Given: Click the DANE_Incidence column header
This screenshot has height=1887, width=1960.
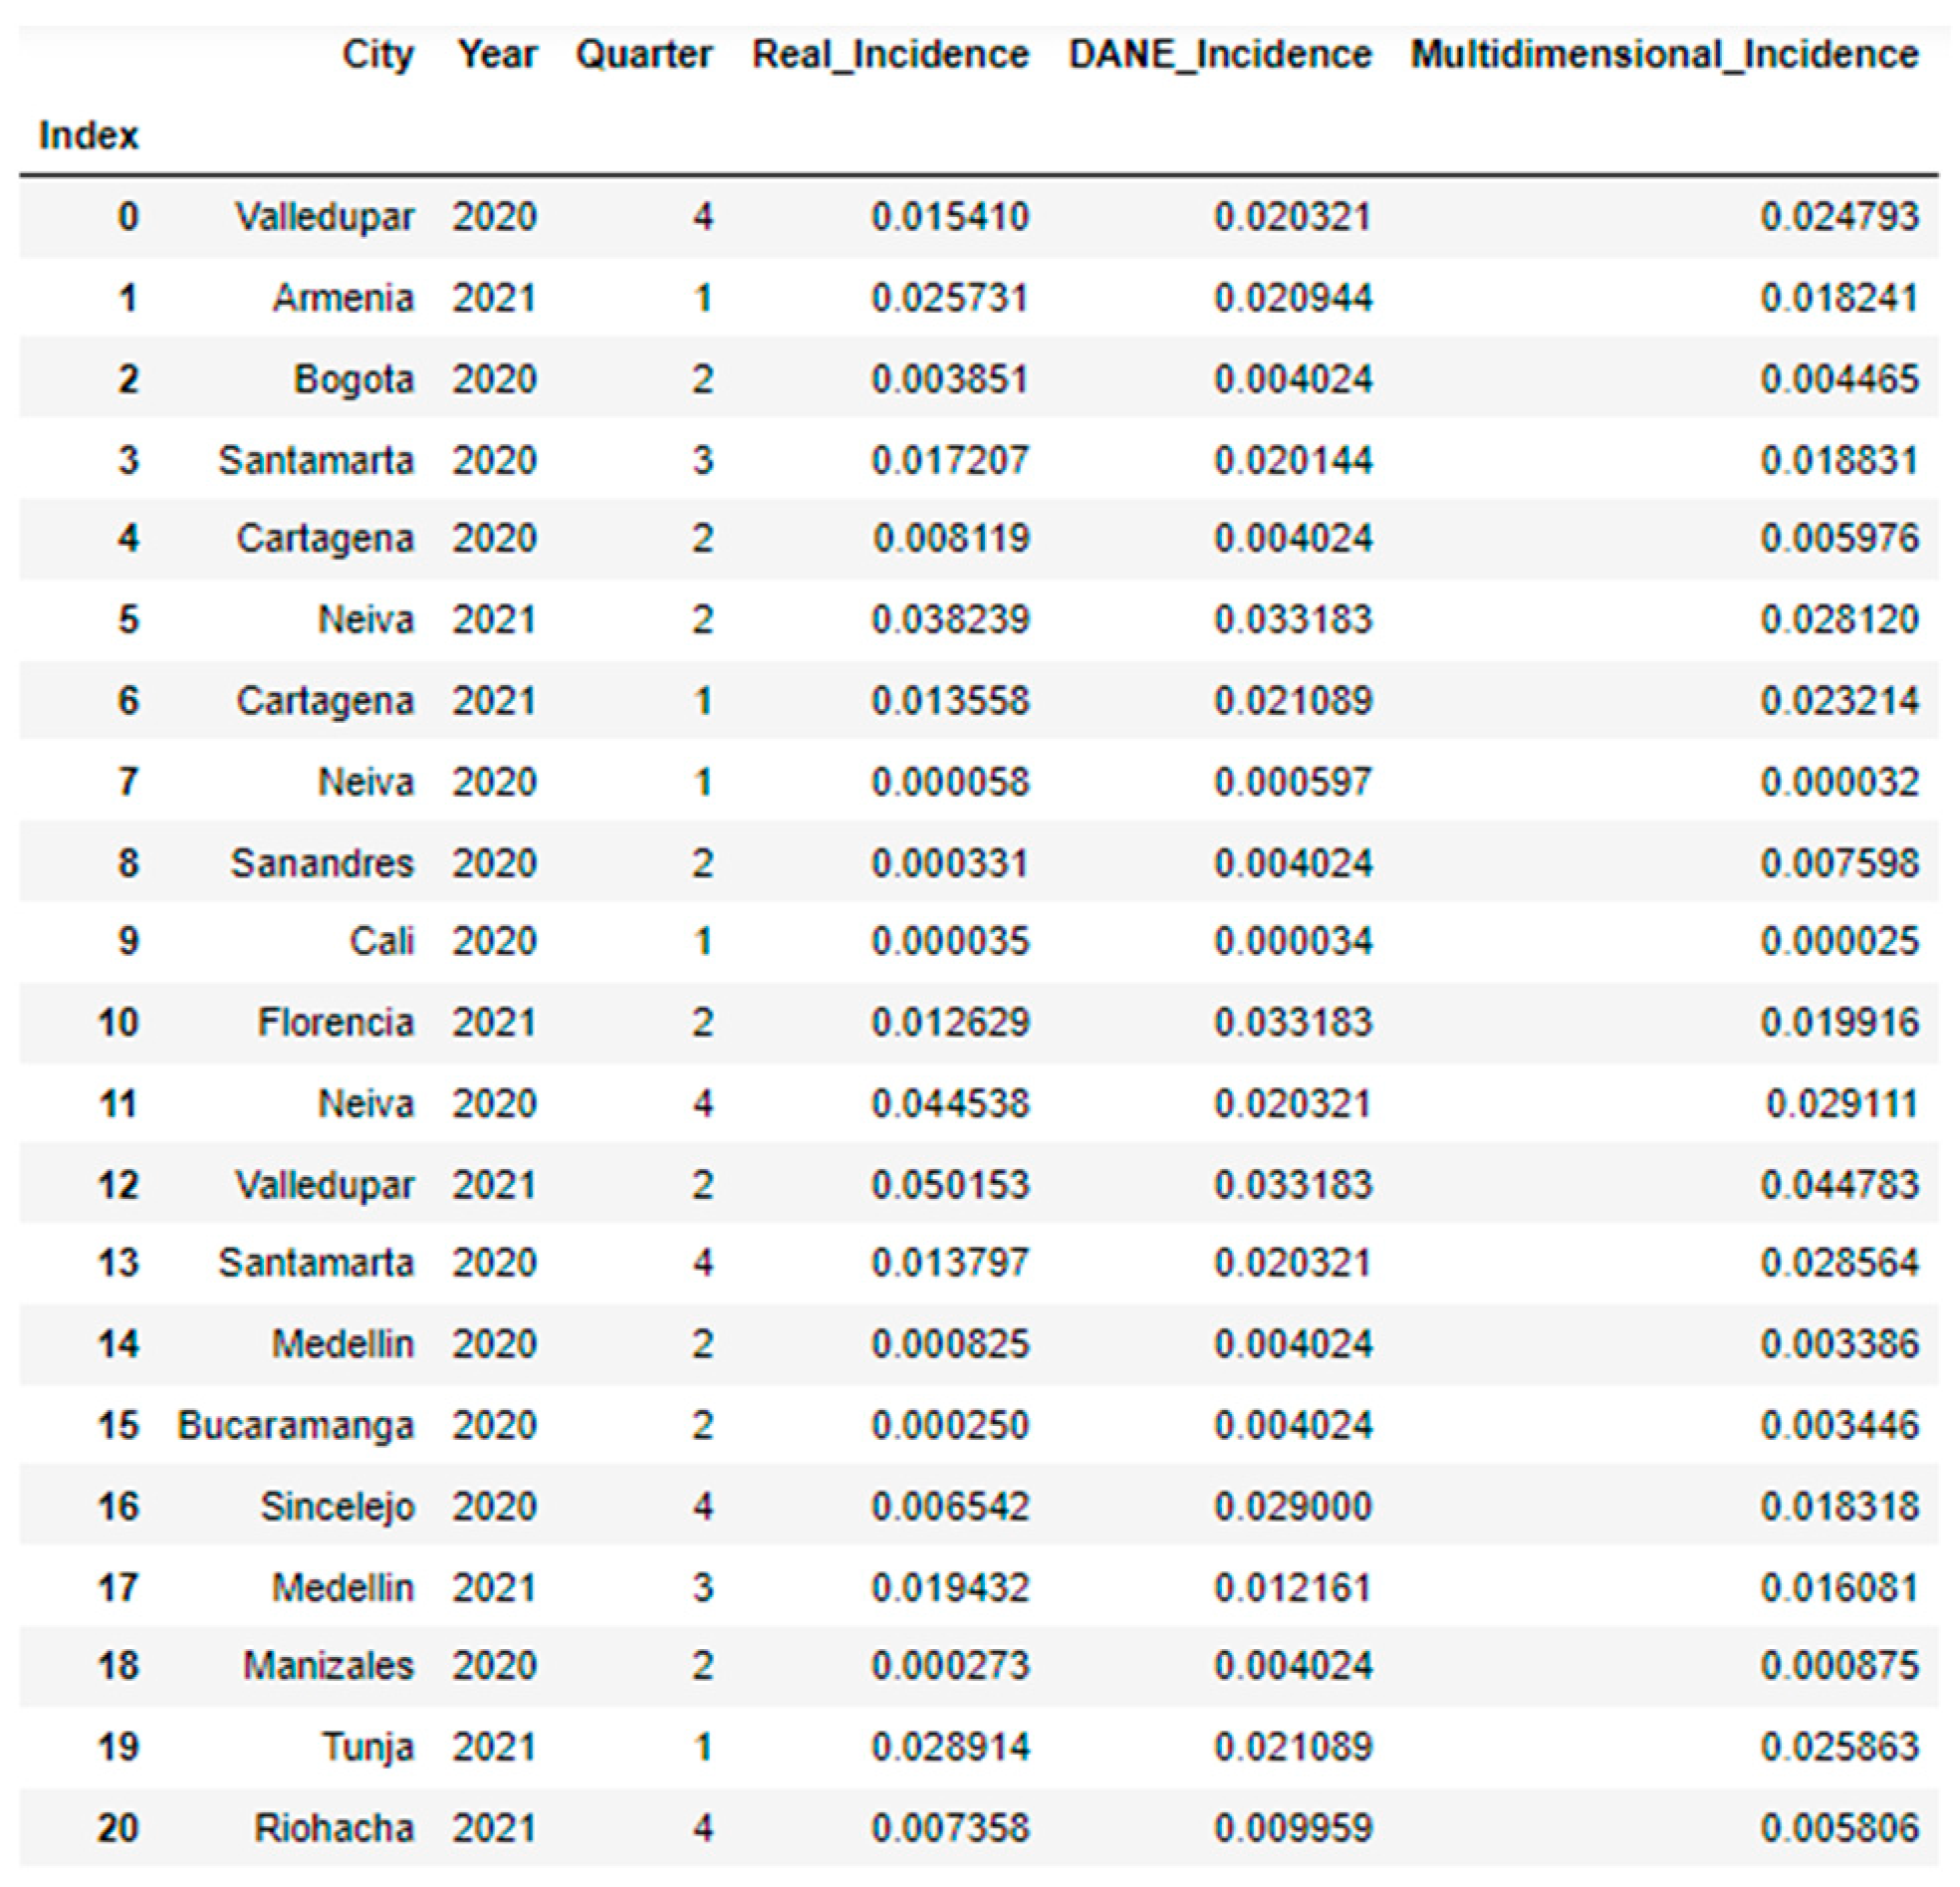Looking at the screenshot, I should (1220, 54).
